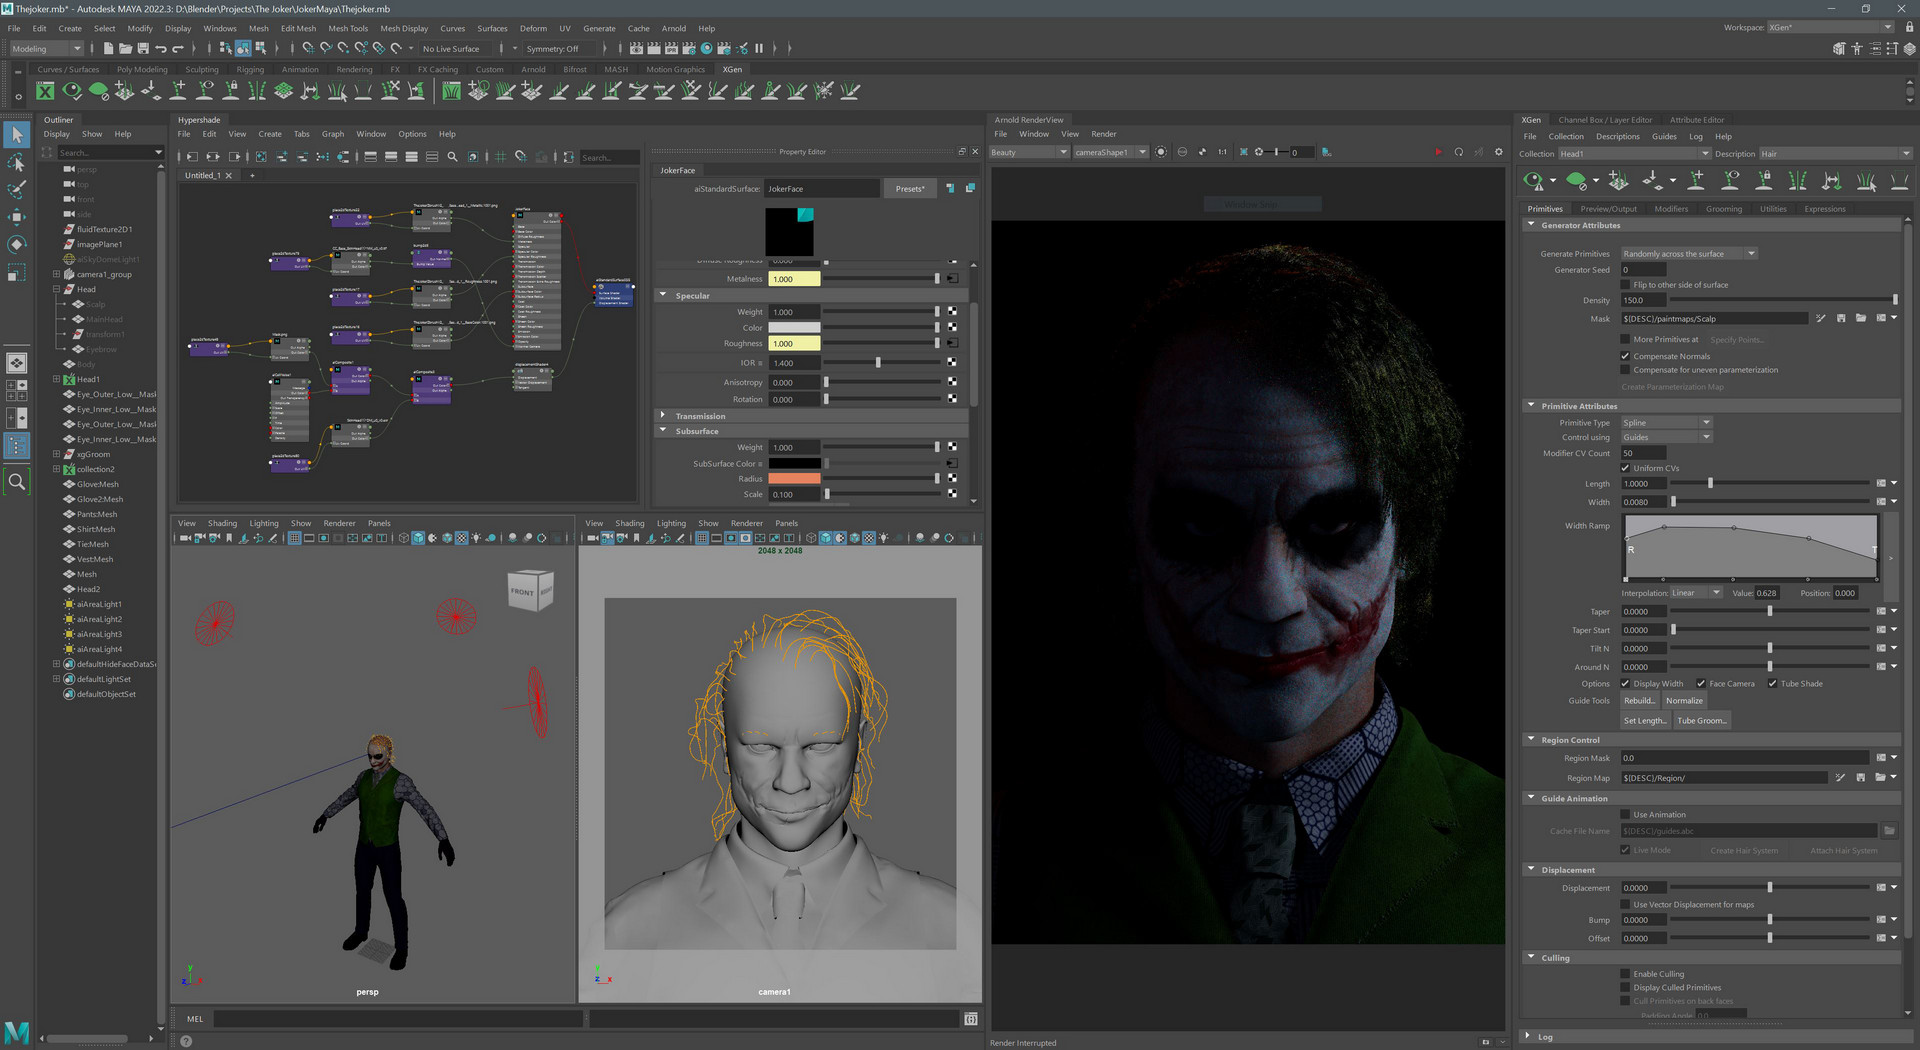
Task: Open Collection Head1 dropdown
Action: (1634, 154)
